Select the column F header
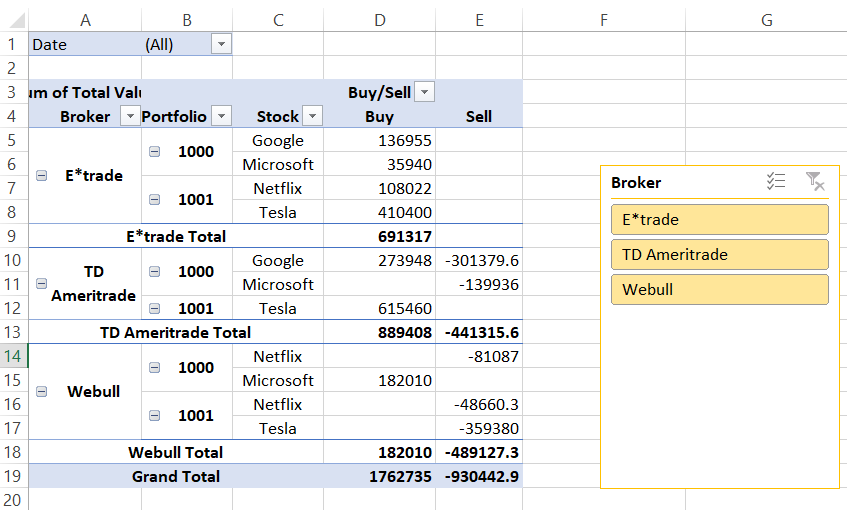This screenshot has width=847, height=510. click(x=604, y=19)
